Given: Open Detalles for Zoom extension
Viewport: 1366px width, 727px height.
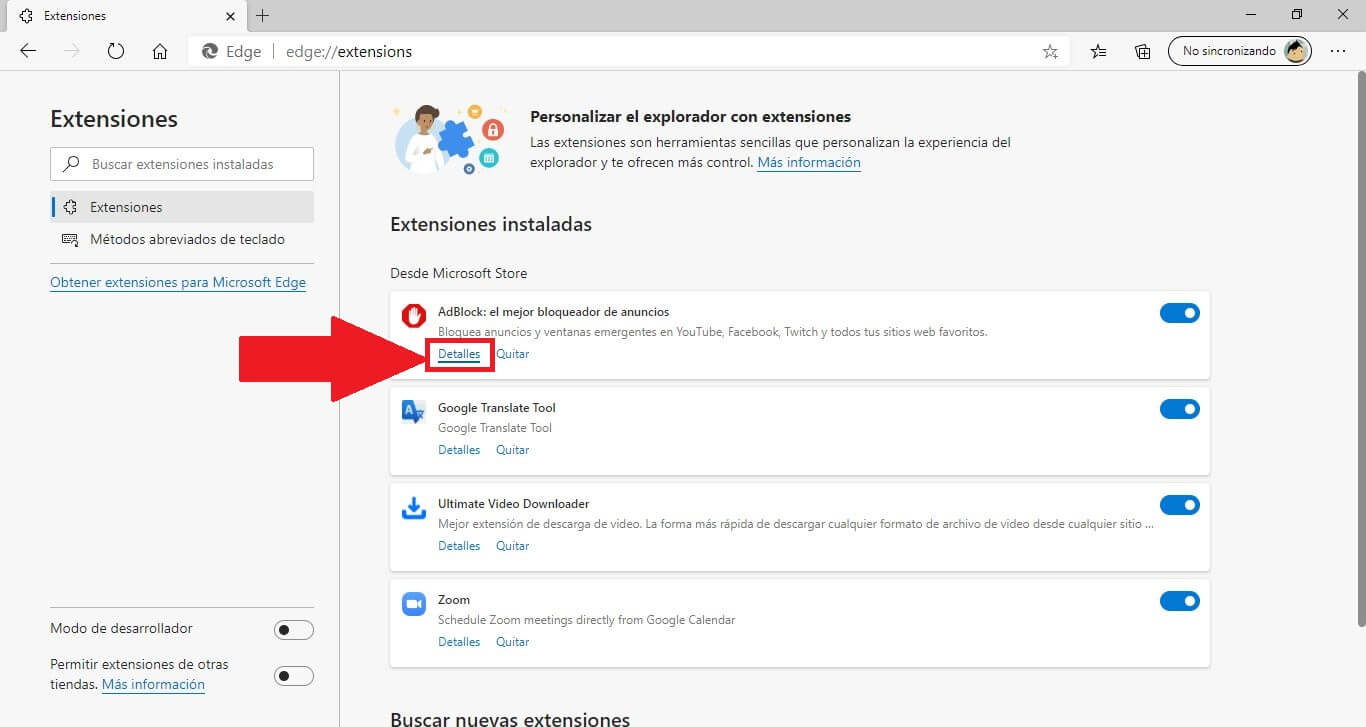Looking at the screenshot, I should click(459, 642).
